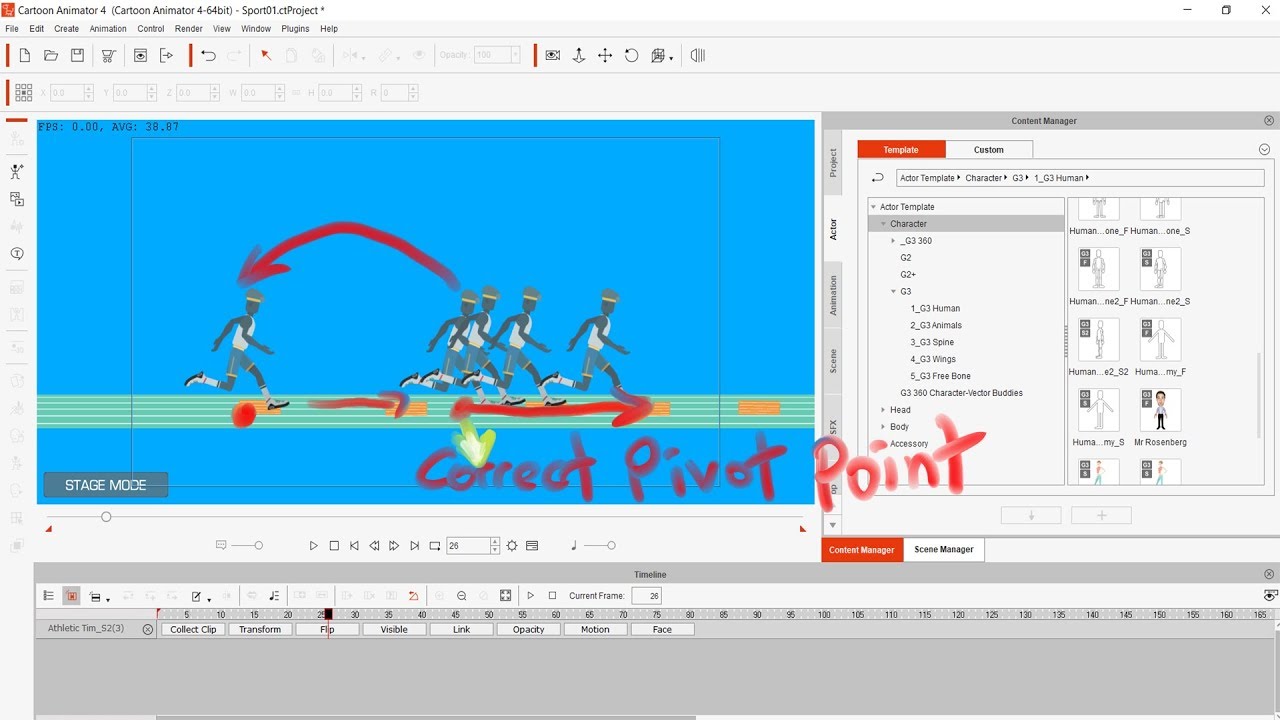Open the timeline track options dropdown
This screenshot has height=720, width=1280.
click(x=98, y=596)
